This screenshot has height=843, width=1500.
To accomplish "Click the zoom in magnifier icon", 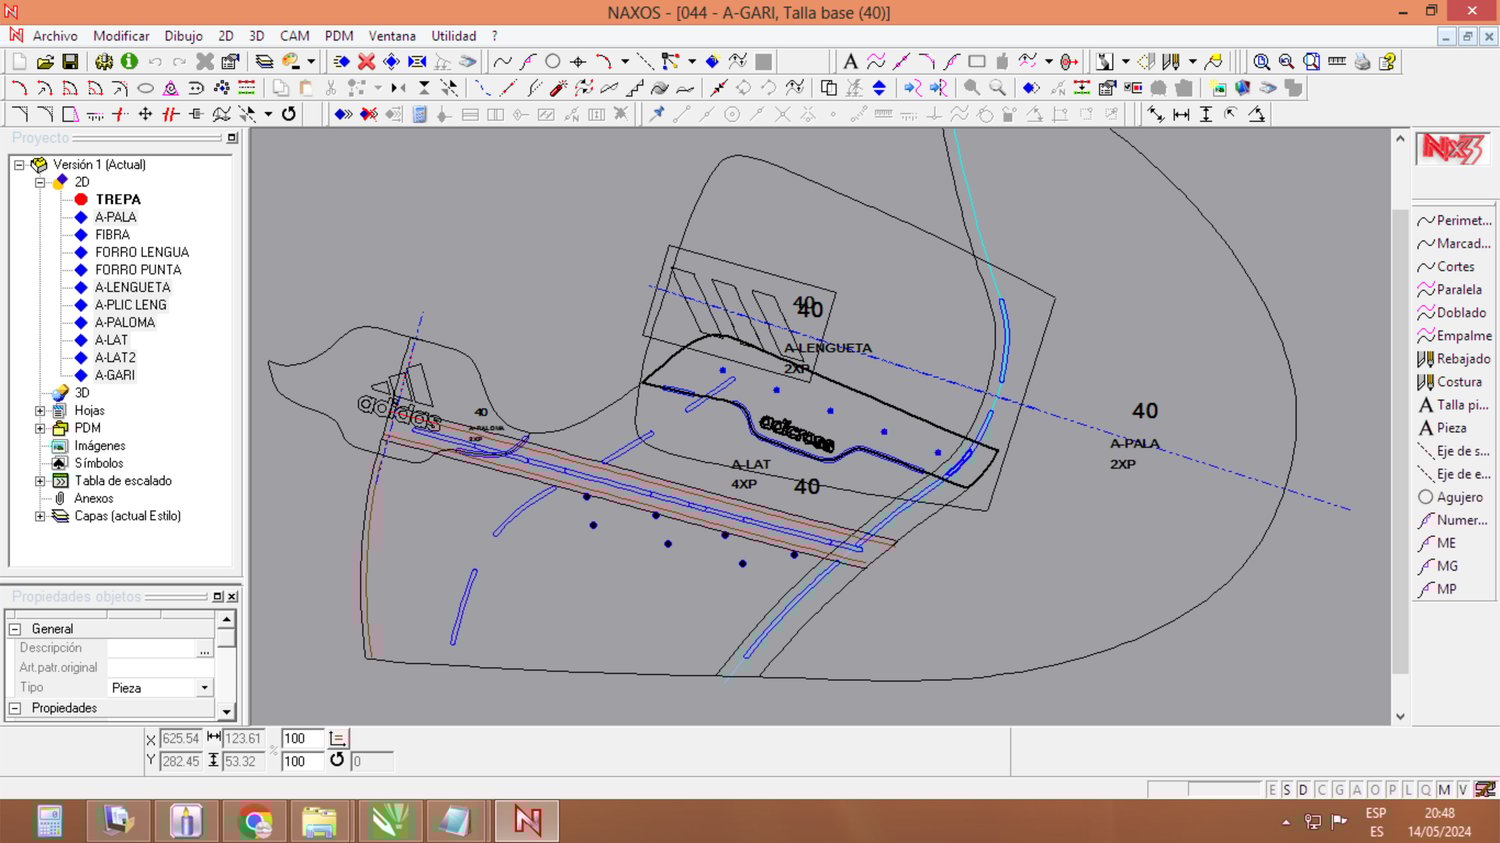I will (x=1262, y=62).
